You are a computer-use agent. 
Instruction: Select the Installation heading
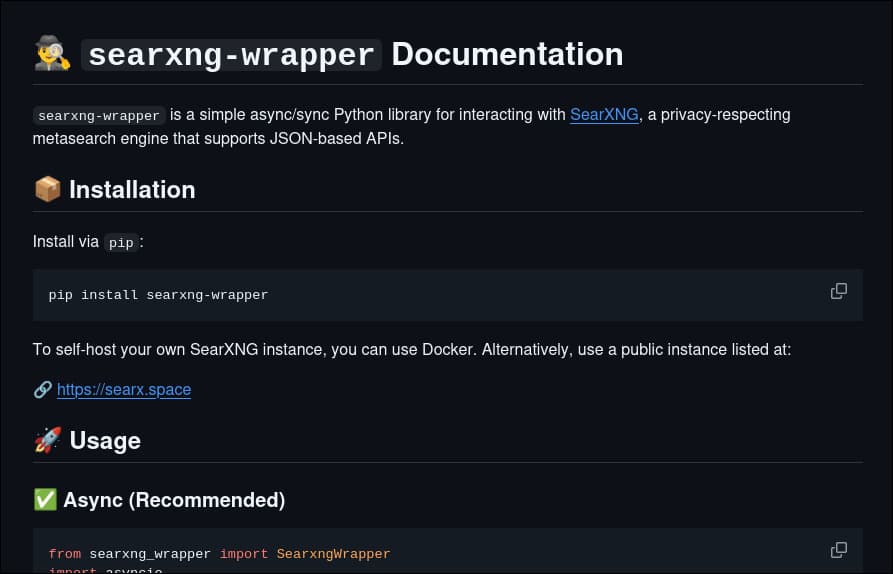point(132,190)
